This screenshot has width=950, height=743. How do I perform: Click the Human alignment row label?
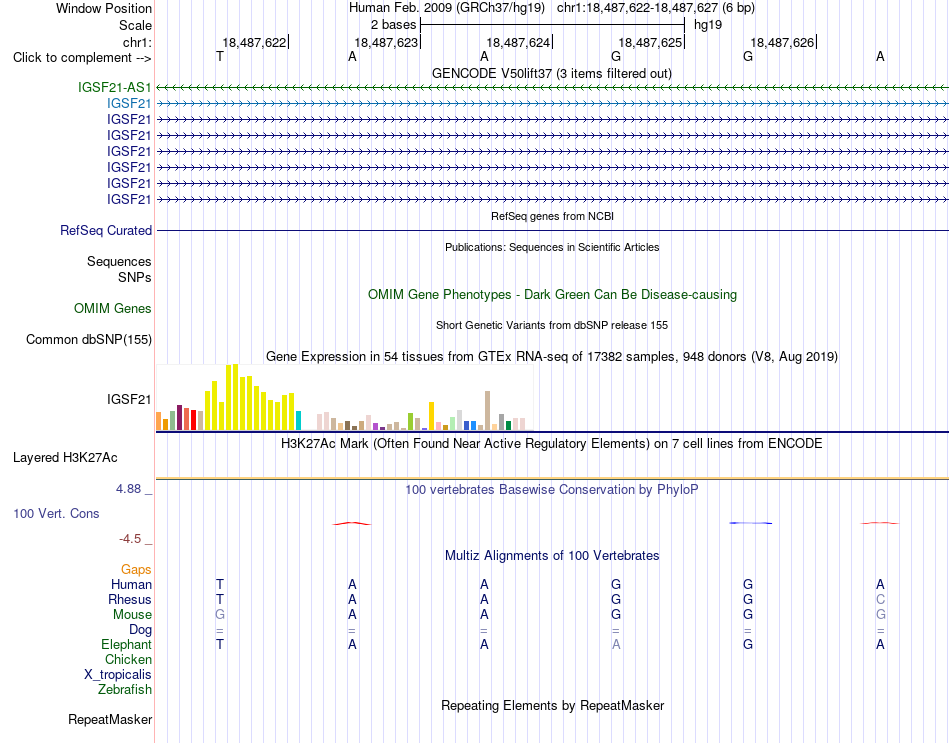(131, 584)
